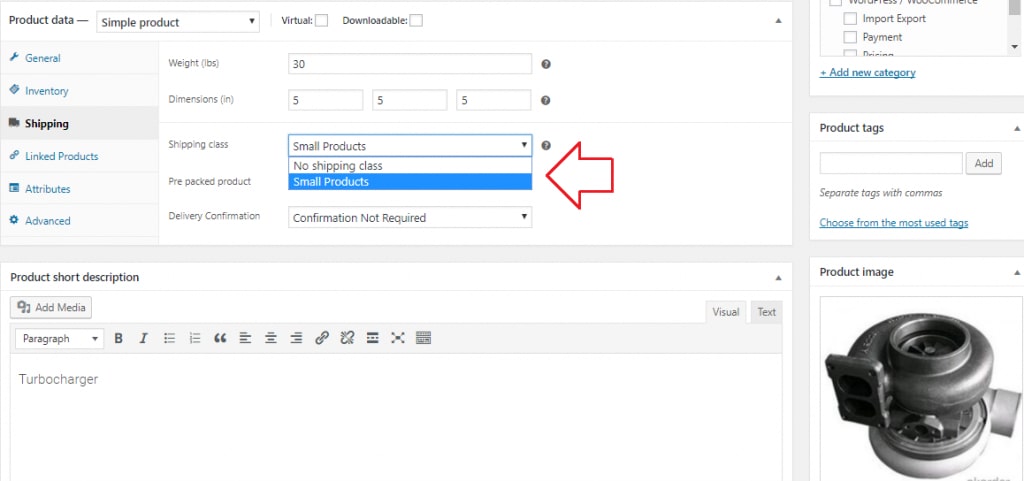Collapse the Product short description panel
The width and height of the screenshot is (1024, 481).
(778, 277)
